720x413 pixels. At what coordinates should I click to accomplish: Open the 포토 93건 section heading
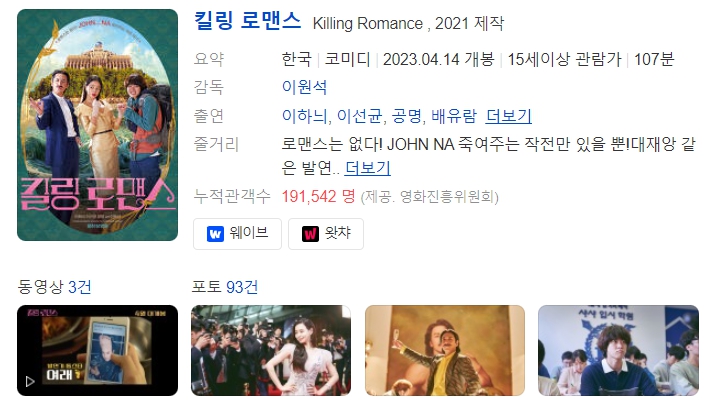[x=225, y=287]
